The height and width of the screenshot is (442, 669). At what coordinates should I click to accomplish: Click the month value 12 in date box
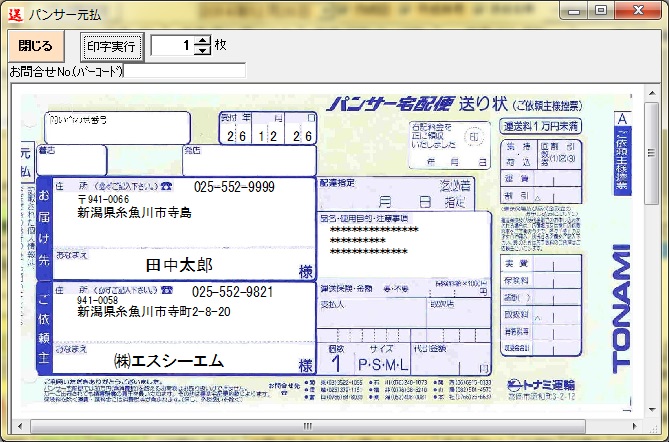coord(268,137)
